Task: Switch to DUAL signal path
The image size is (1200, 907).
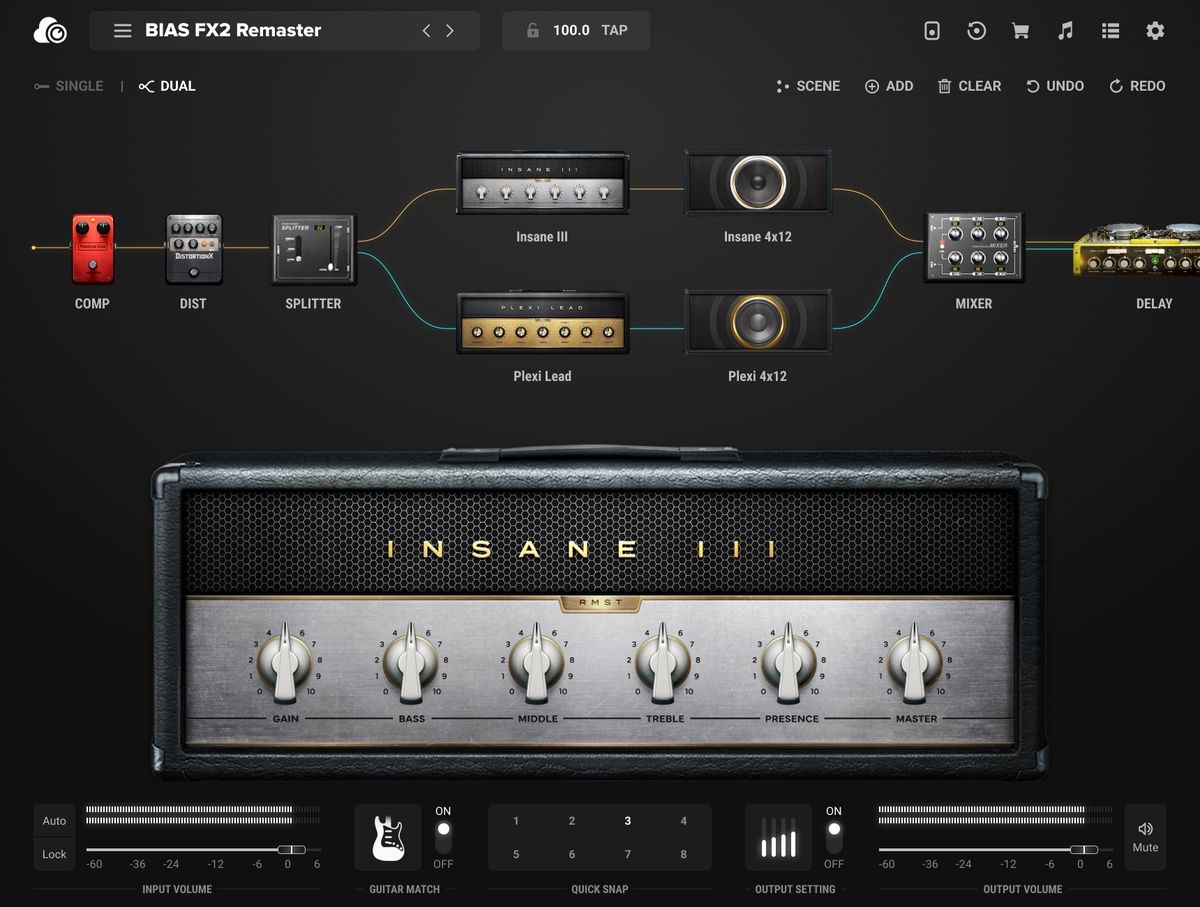Action: point(166,86)
